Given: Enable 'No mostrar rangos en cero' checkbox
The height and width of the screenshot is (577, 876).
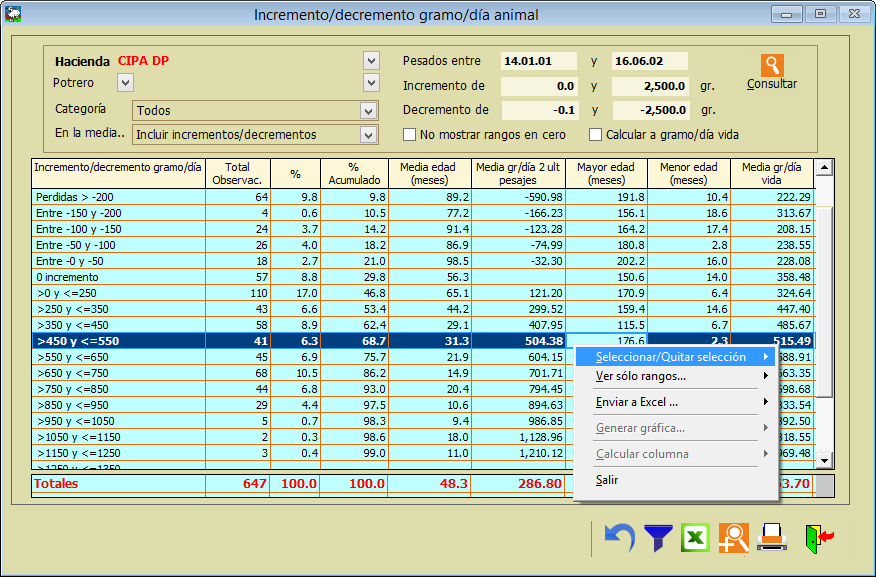Looking at the screenshot, I should pos(410,135).
